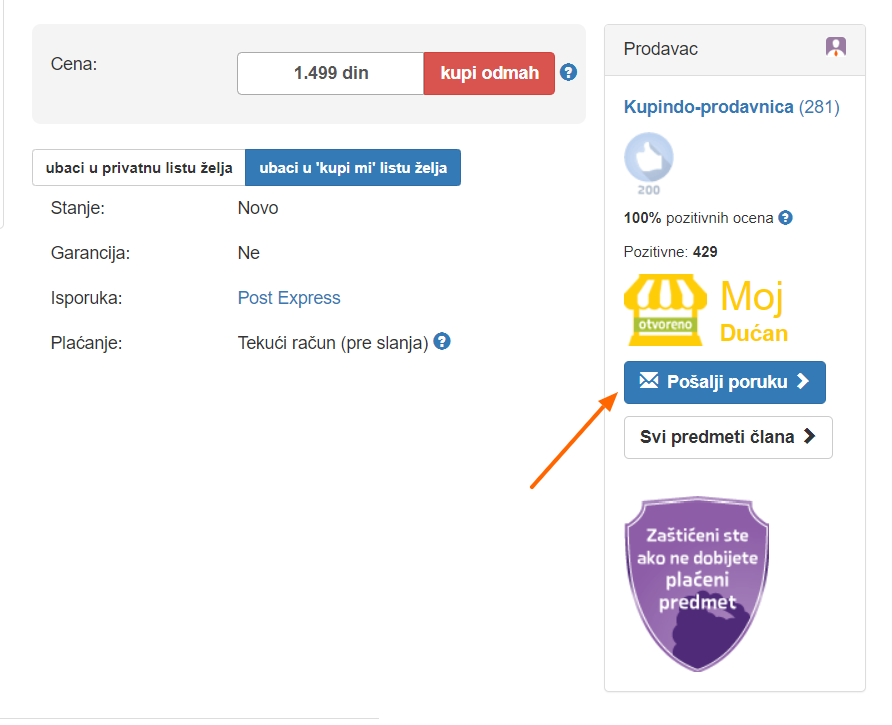This screenshot has width=892, height=725.
Task: Click the help icon next to 'kupi odmah'
Action: pos(568,72)
